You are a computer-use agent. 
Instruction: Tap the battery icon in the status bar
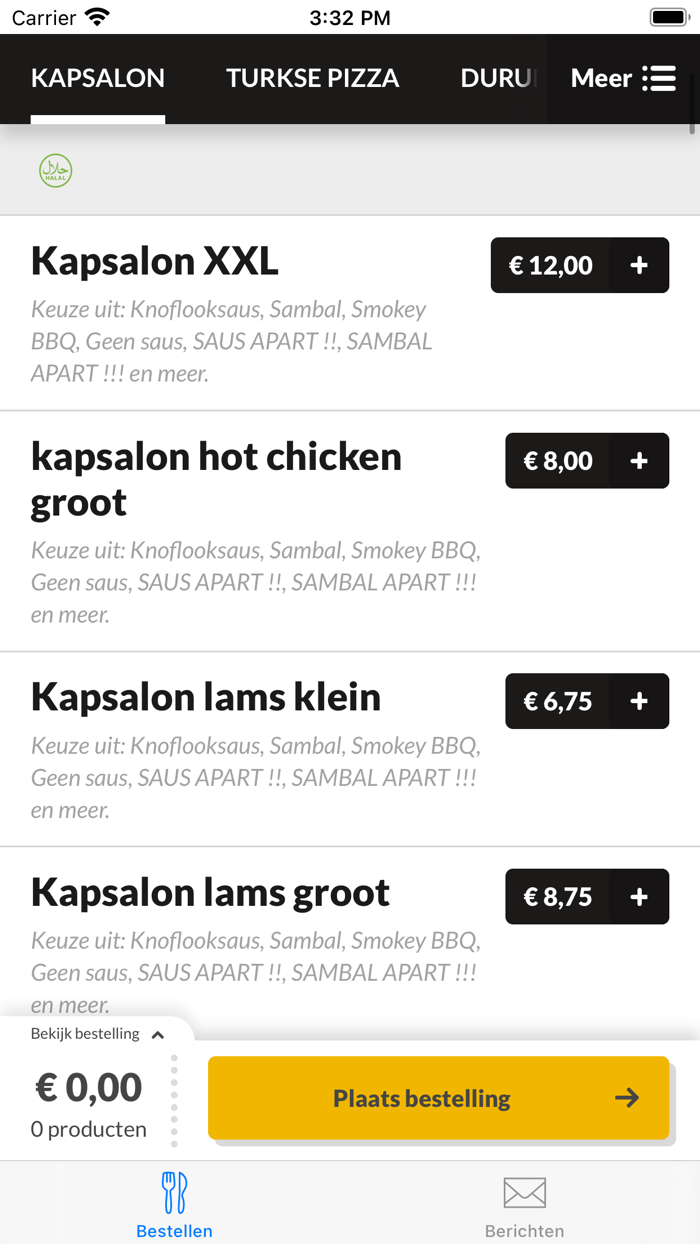[x=666, y=16]
